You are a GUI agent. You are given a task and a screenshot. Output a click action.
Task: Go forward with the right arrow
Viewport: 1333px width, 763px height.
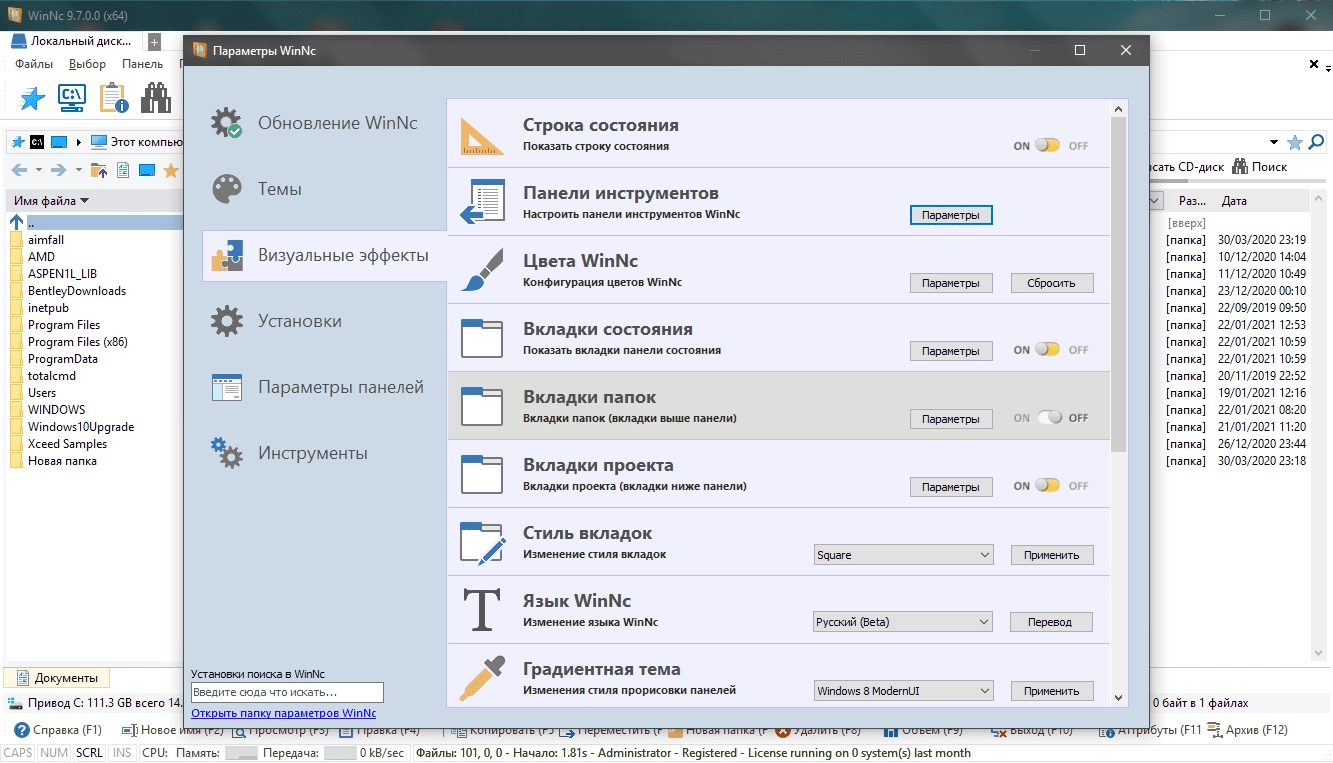pos(59,170)
